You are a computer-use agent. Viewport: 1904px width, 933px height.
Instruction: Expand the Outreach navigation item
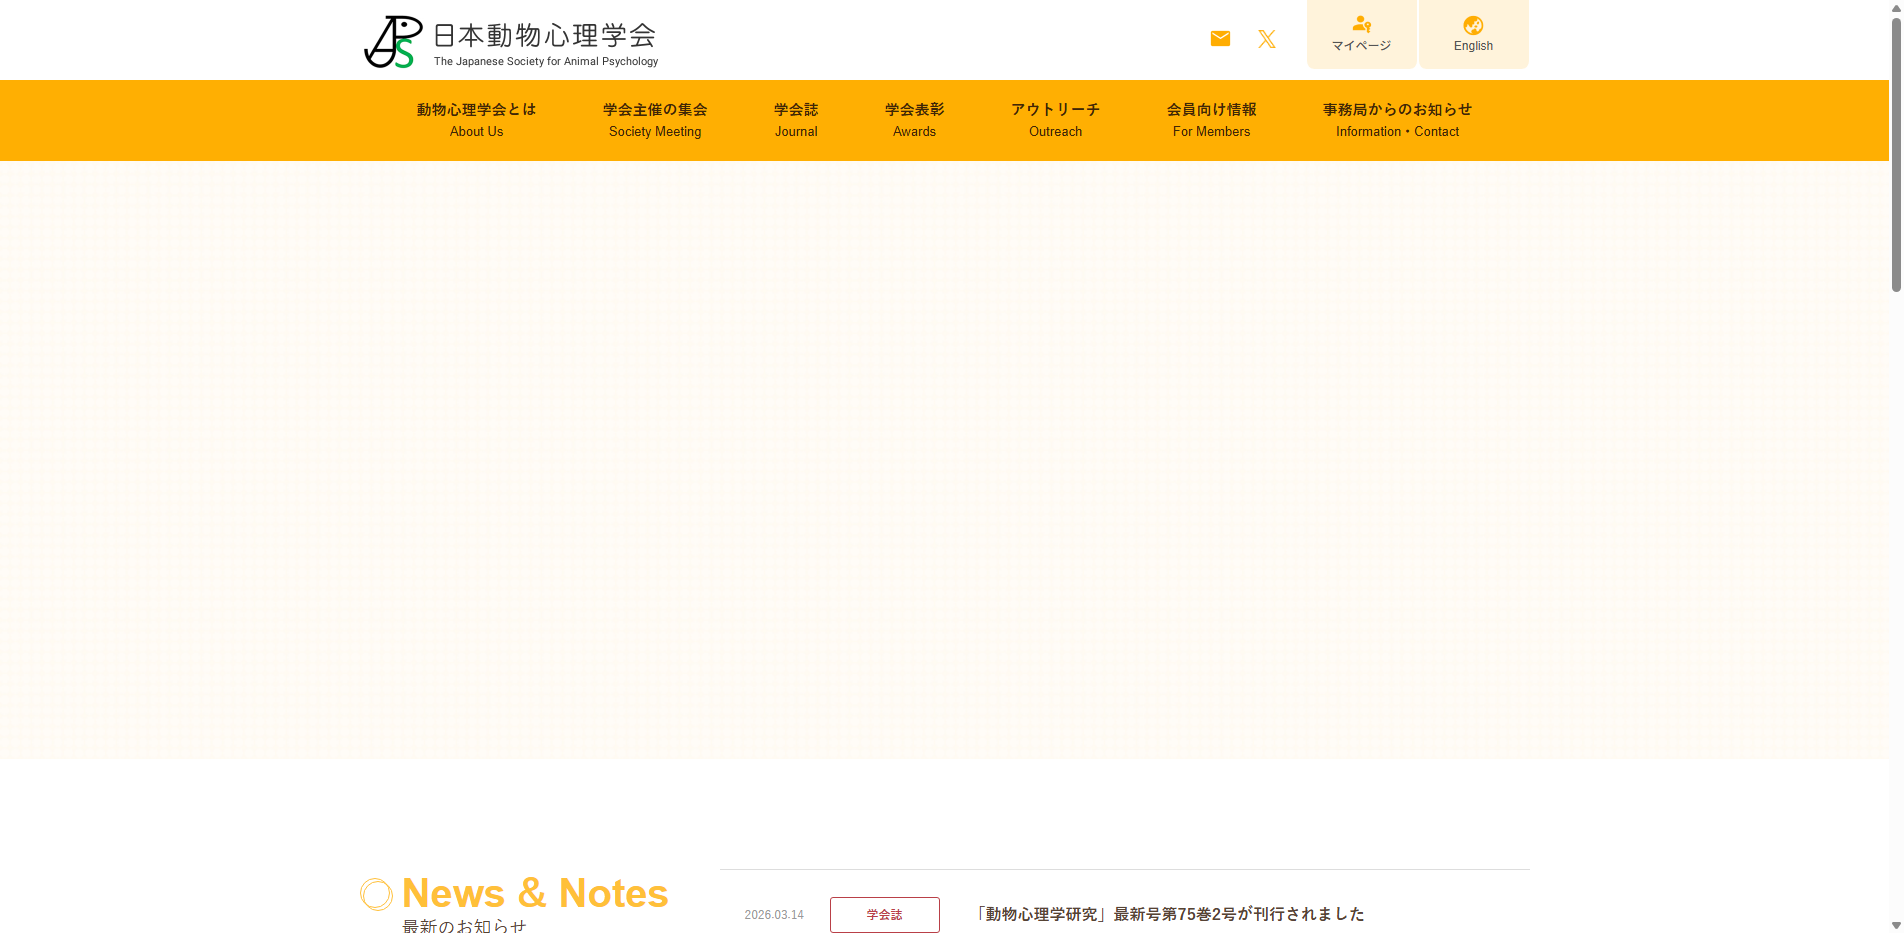click(x=1055, y=120)
